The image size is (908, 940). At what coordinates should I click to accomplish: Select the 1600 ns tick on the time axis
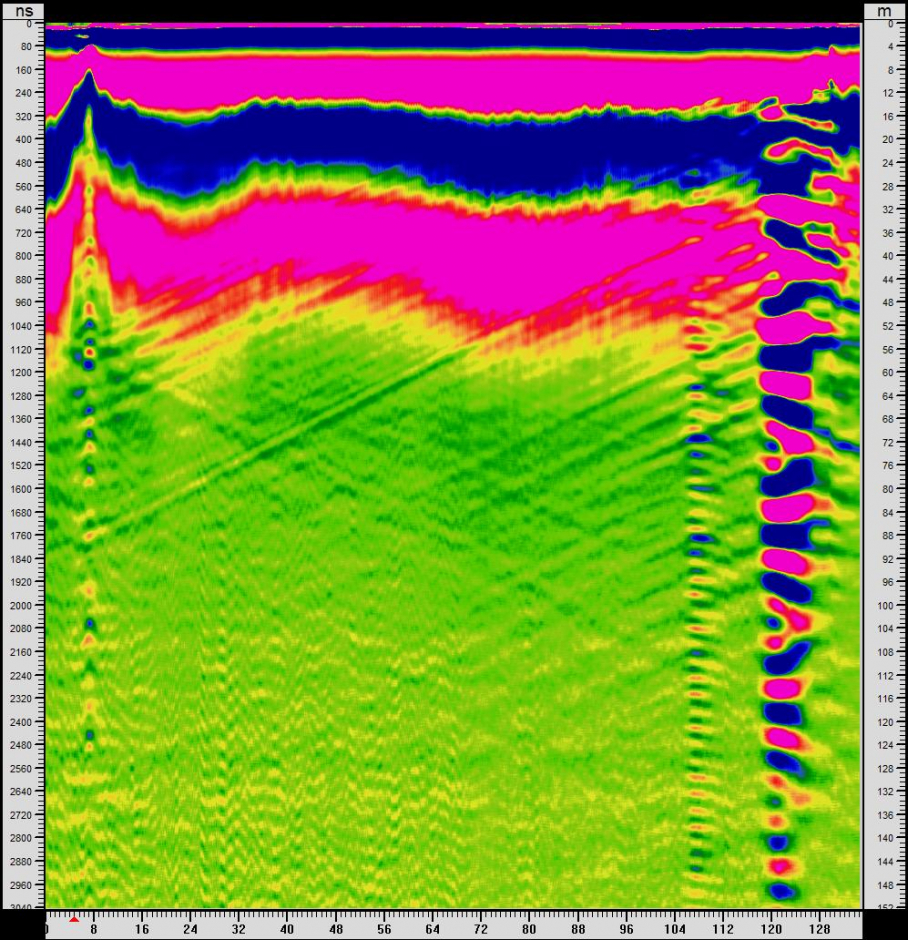tap(22, 489)
